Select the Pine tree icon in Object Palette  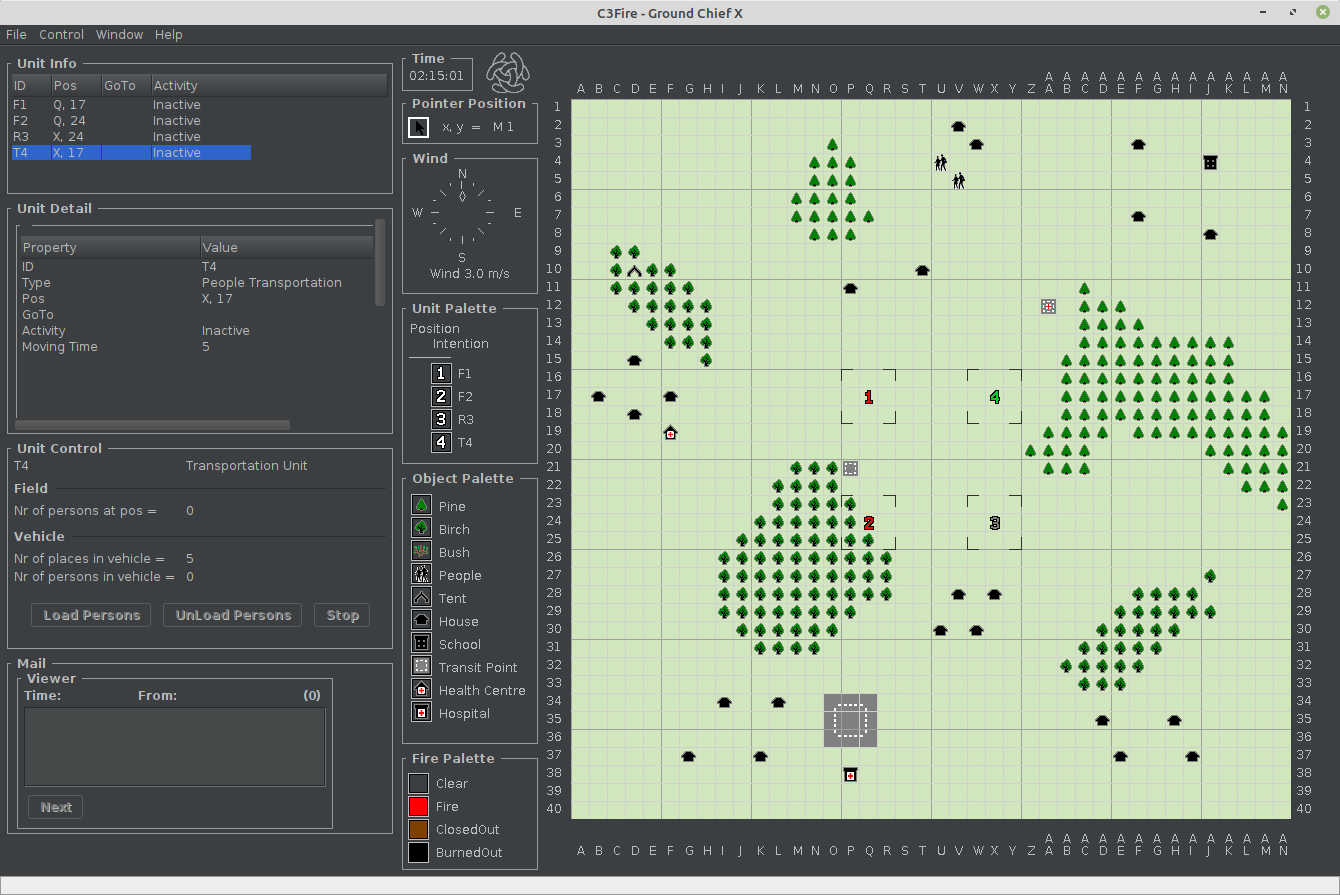[x=421, y=506]
